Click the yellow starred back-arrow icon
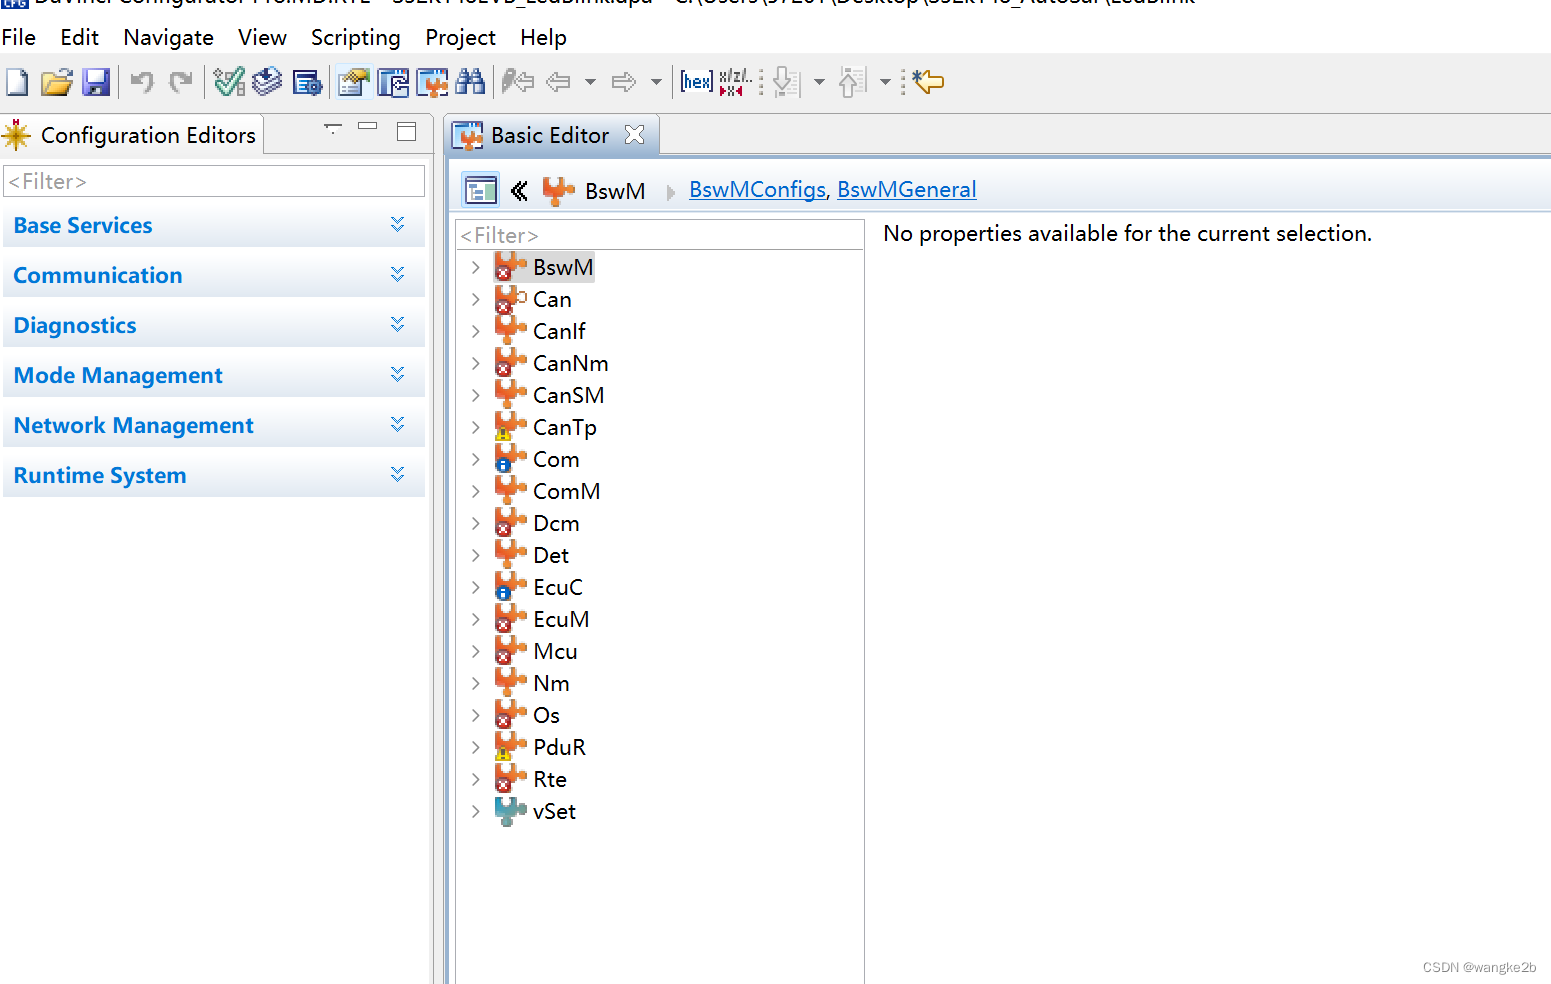 click(929, 82)
